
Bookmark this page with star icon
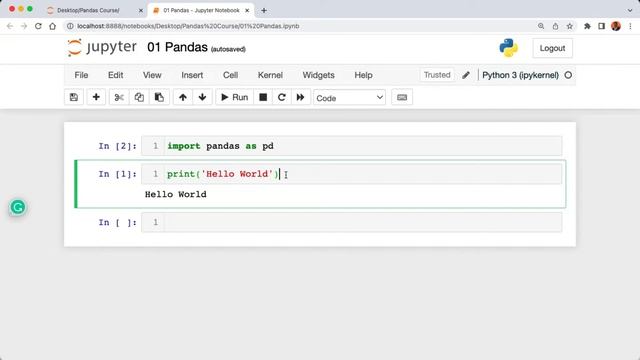[x=570, y=26]
